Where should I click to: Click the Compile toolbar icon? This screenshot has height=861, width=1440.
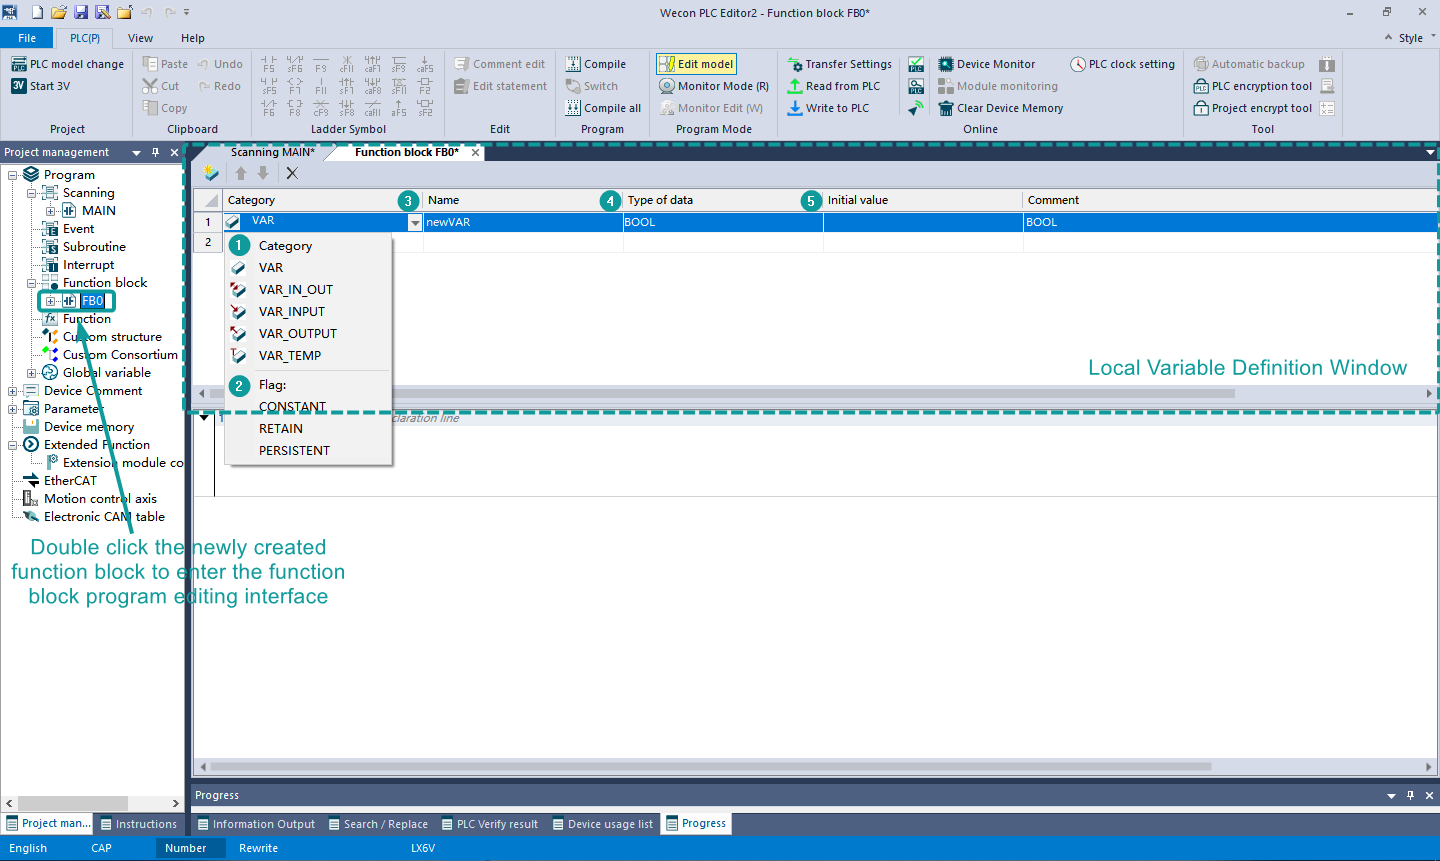pyautogui.click(x=573, y=64)
